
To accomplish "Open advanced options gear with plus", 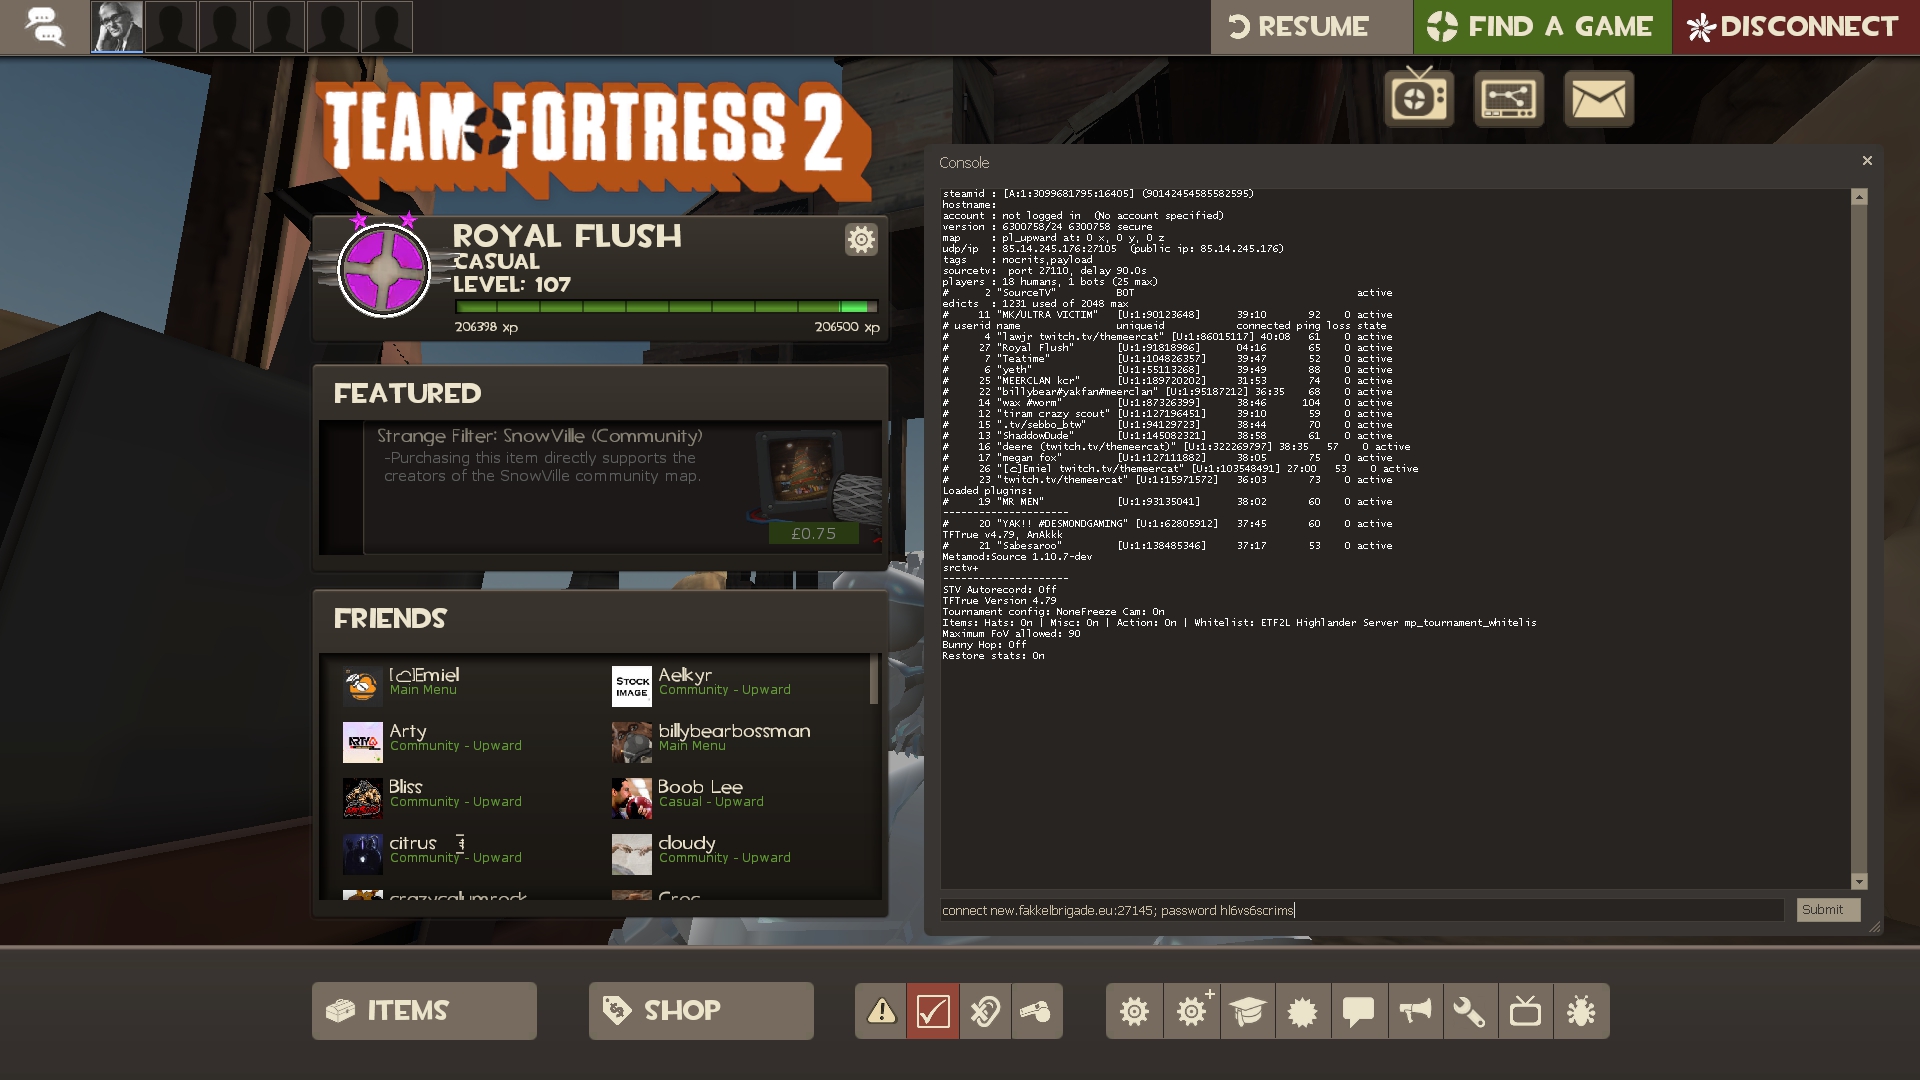I will pyautogui.click(x=1192, y=1011).
